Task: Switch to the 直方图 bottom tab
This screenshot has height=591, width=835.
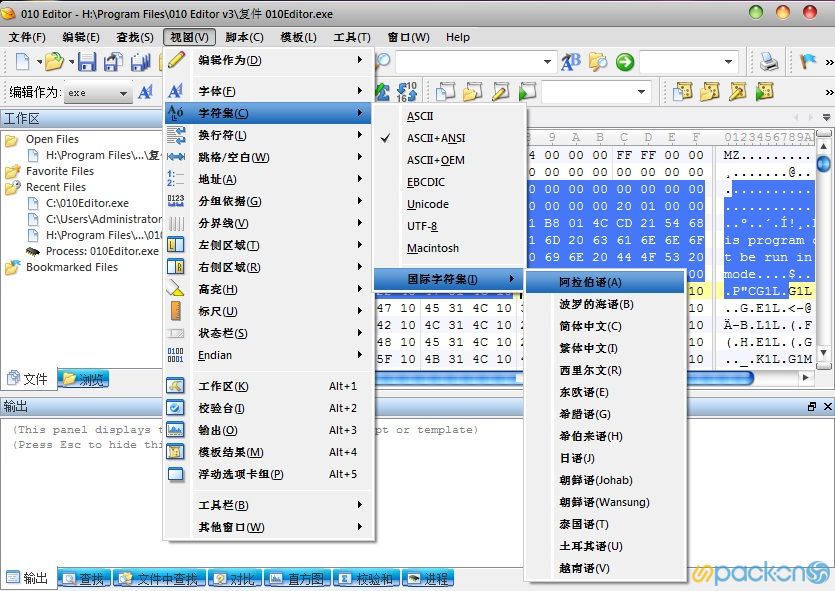Action: pos(297,578)
